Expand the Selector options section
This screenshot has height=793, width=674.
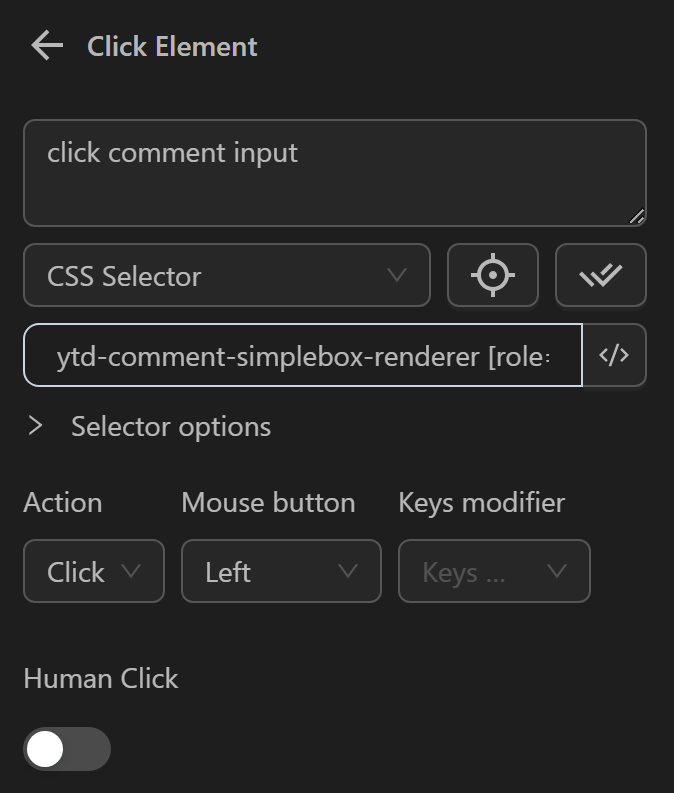click(170, 427)
